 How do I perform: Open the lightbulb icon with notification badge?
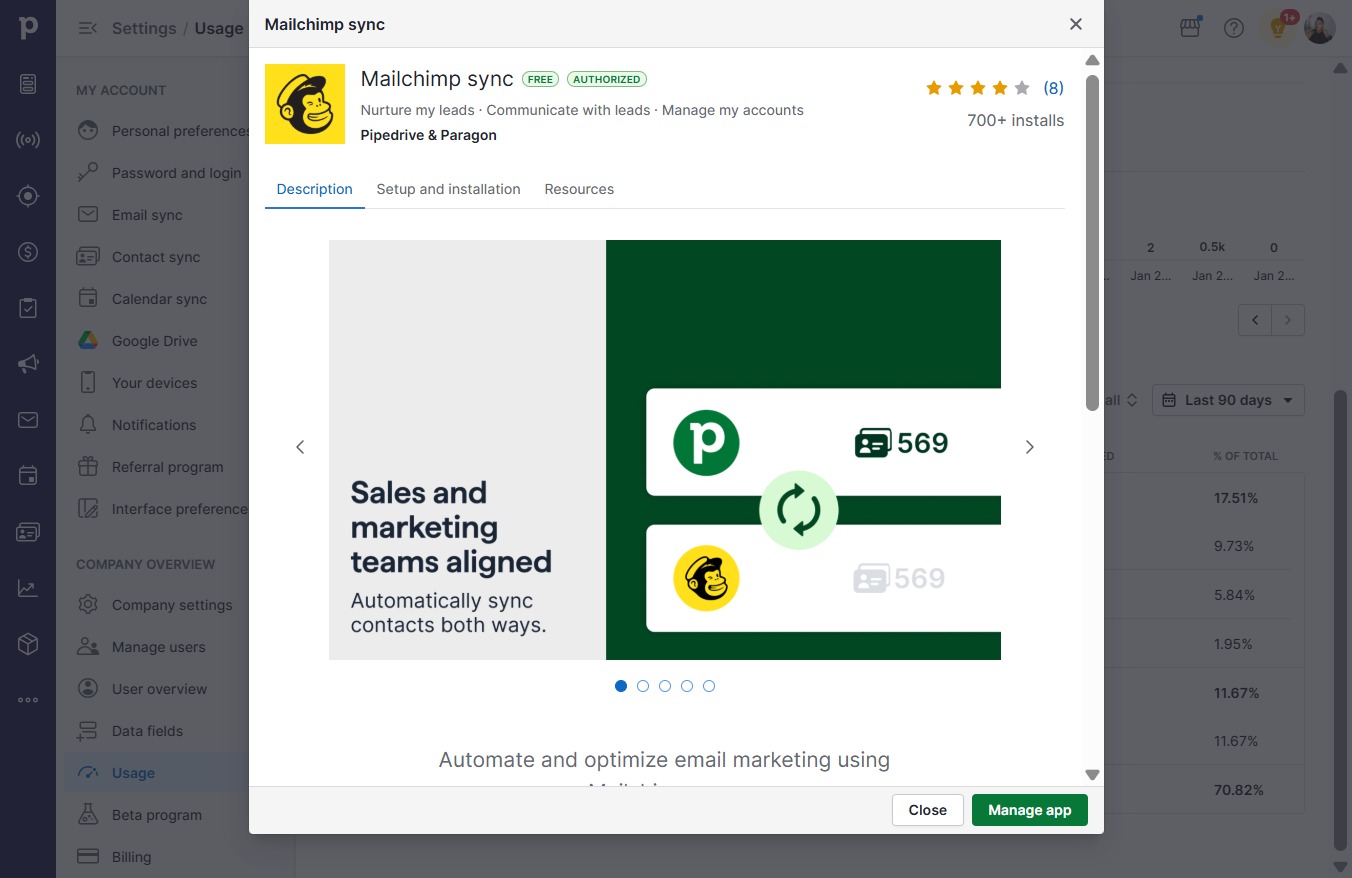click(1278, 28)
